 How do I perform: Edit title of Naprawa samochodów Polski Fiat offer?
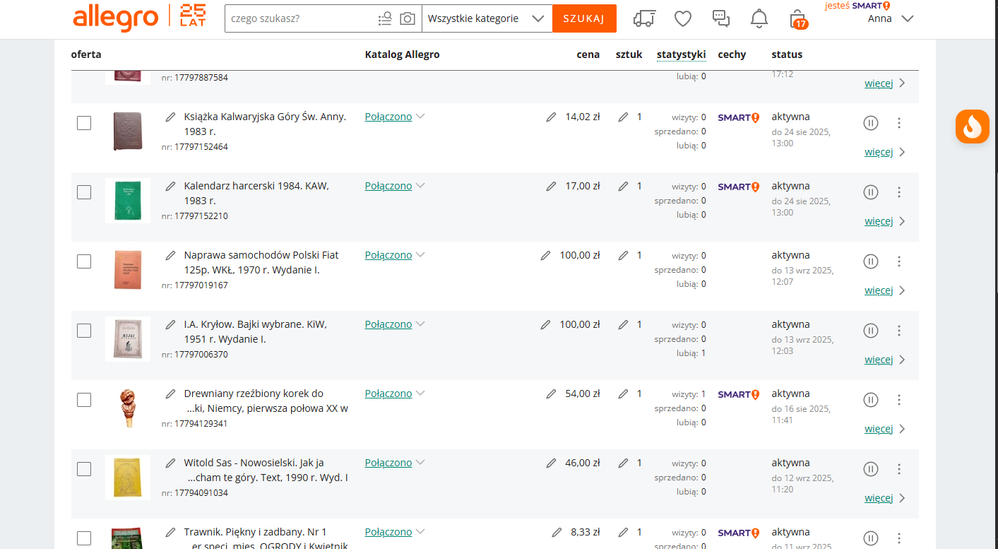tap(170, 255)
